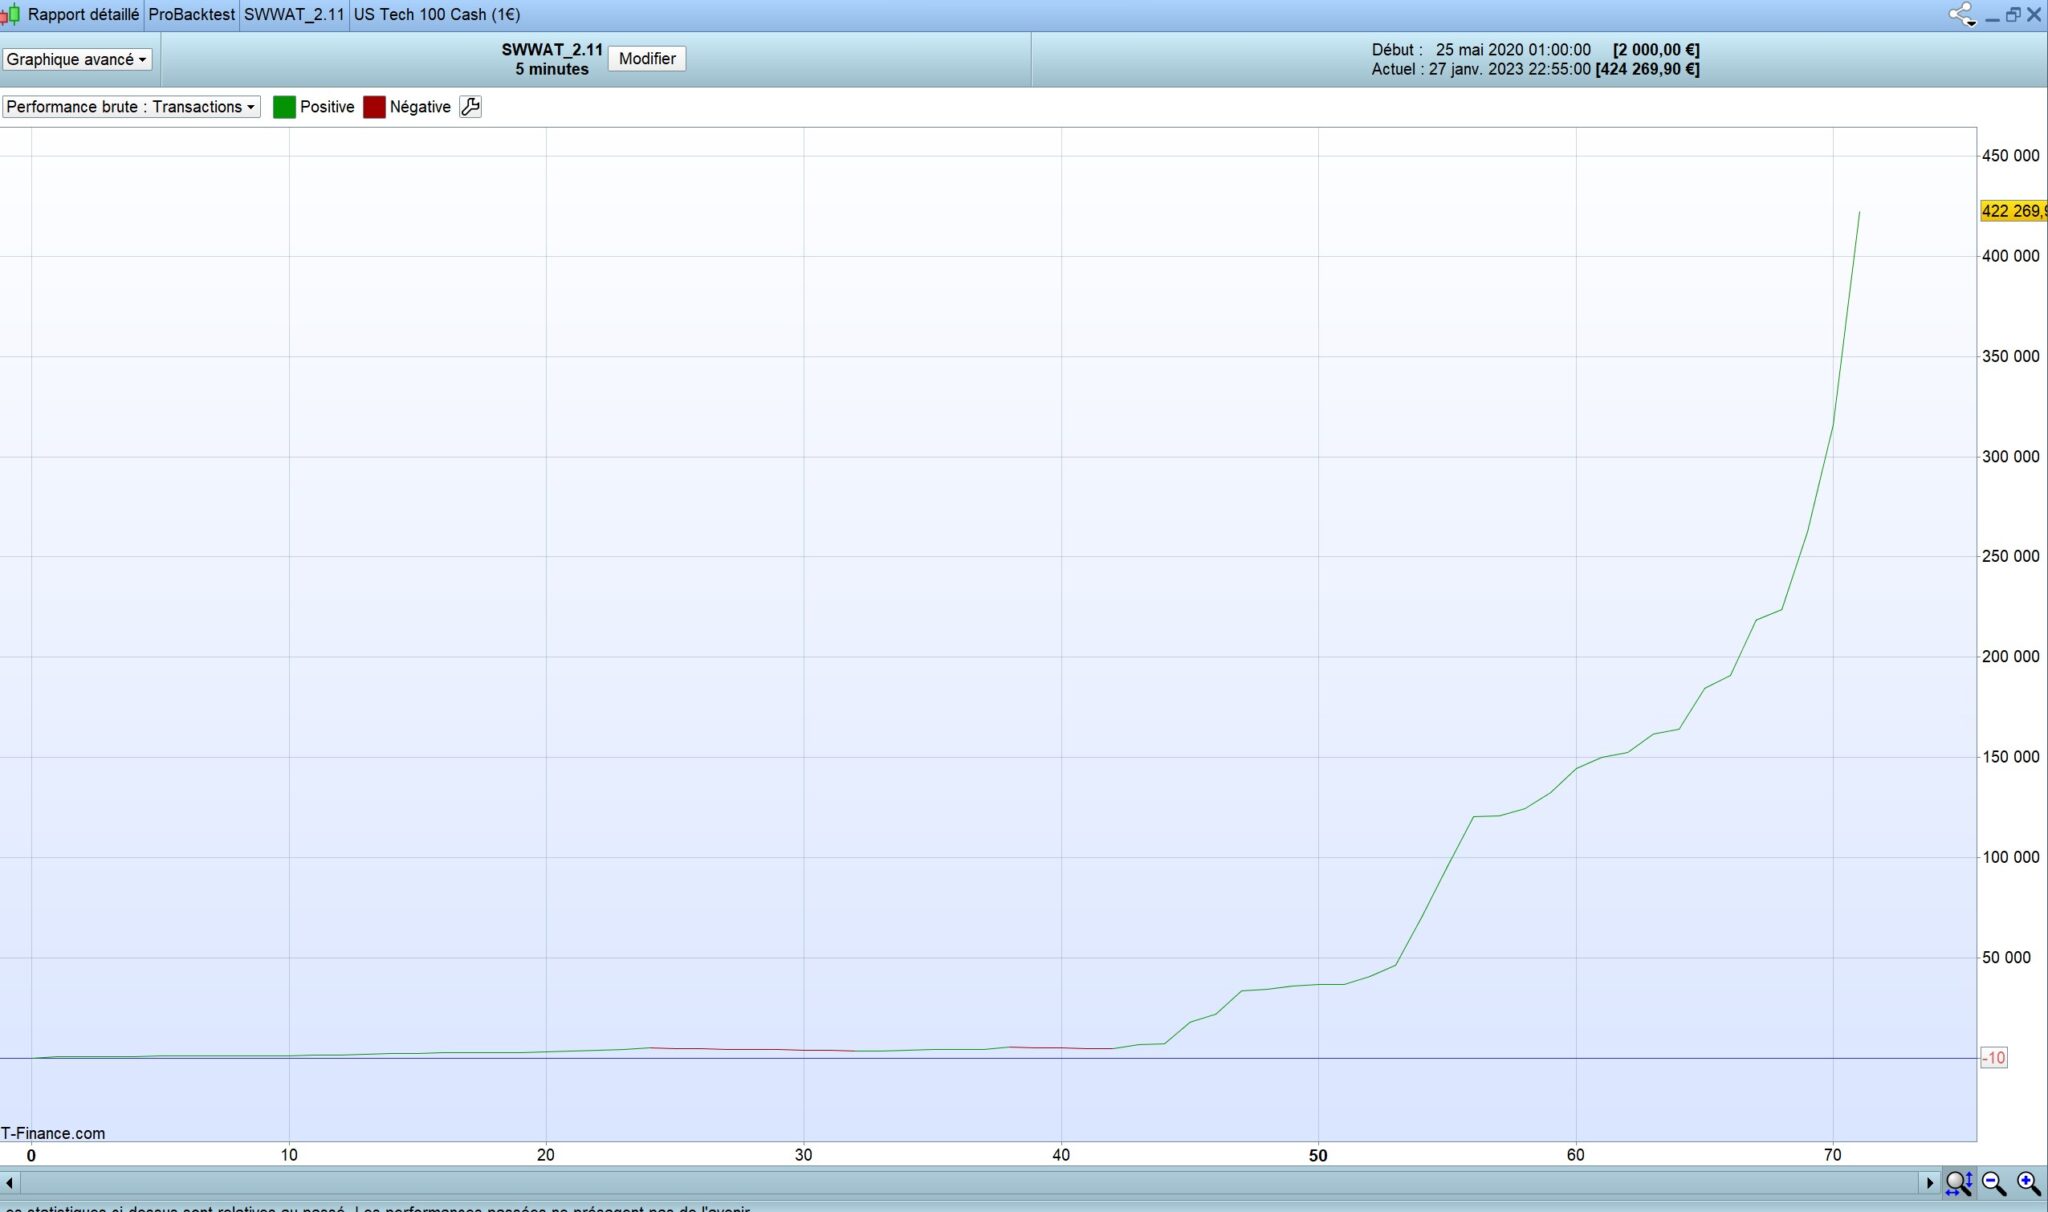The image size is (2048, 1212).
Task: Click the green Positive color swatch
Action: coord(284,107)
